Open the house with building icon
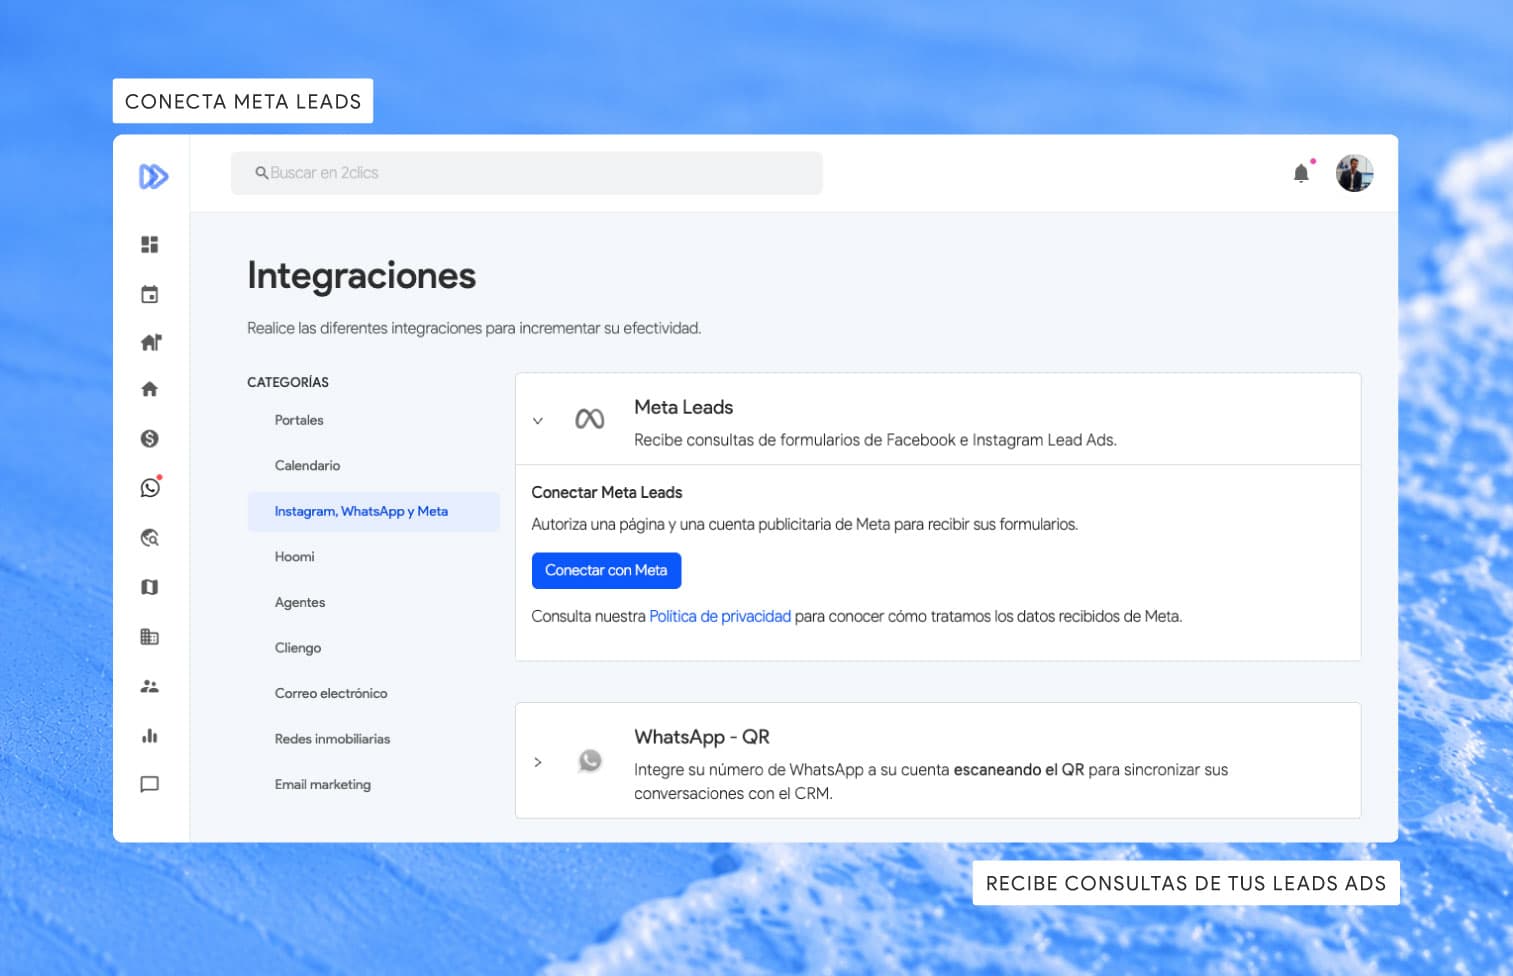The image size is (1513, 976). 150,342
